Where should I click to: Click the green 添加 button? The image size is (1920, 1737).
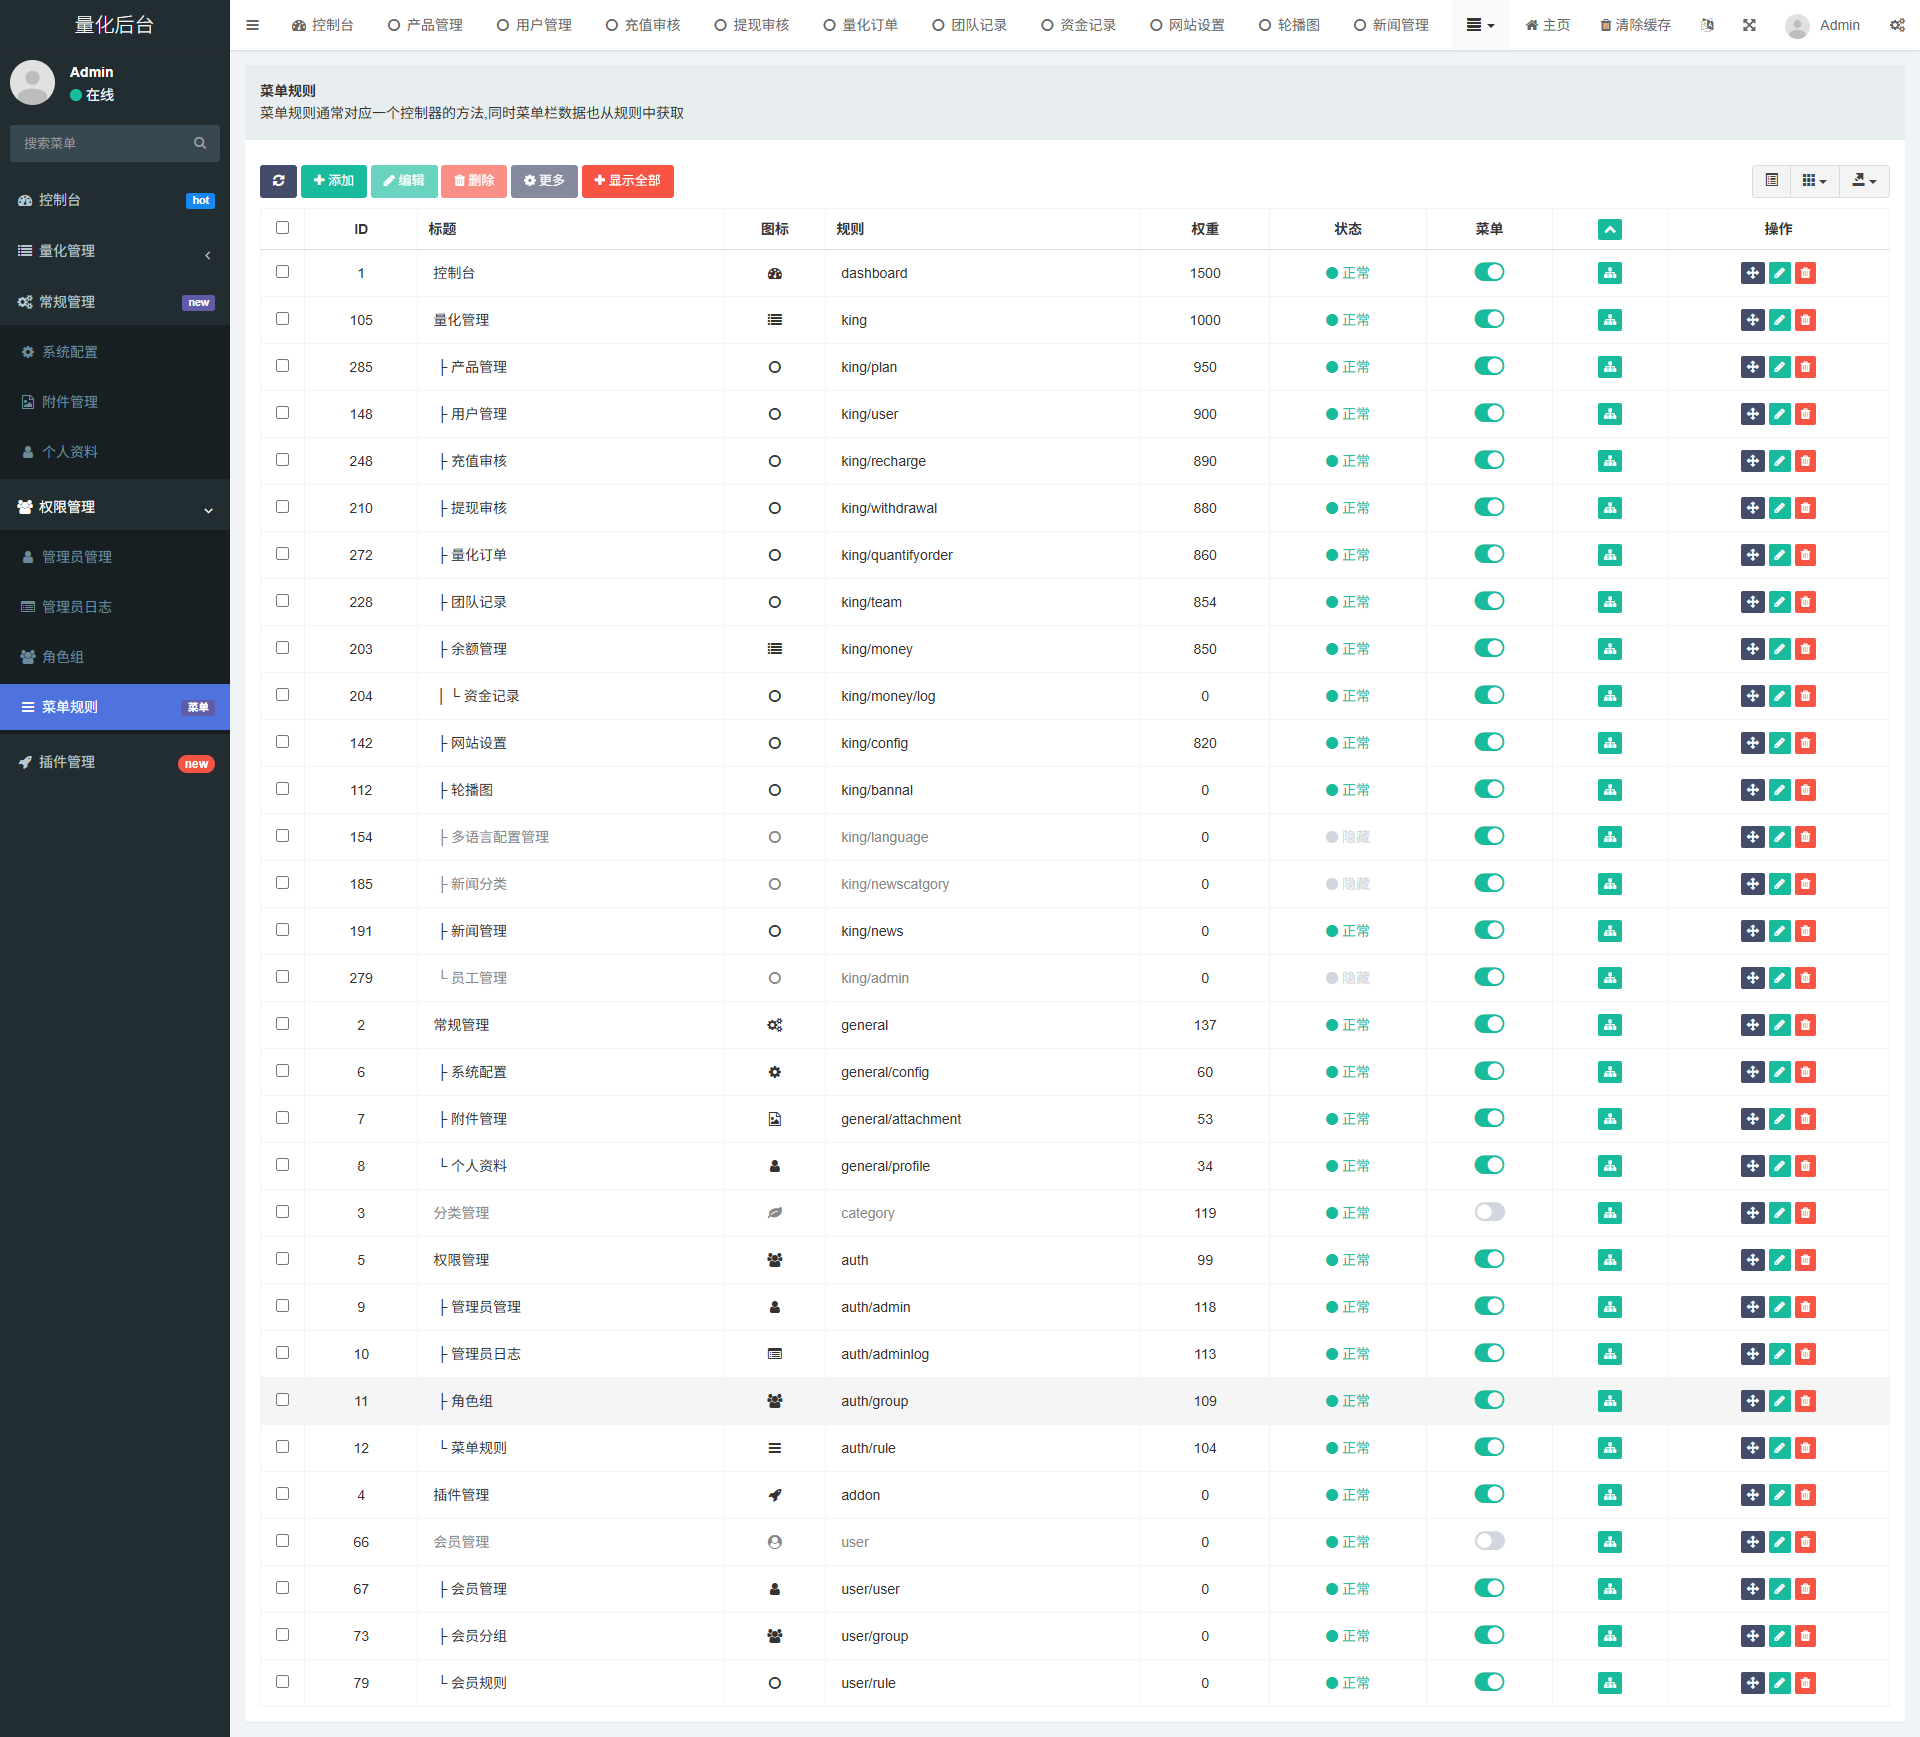pyautogui.click(x=333, y=181)
